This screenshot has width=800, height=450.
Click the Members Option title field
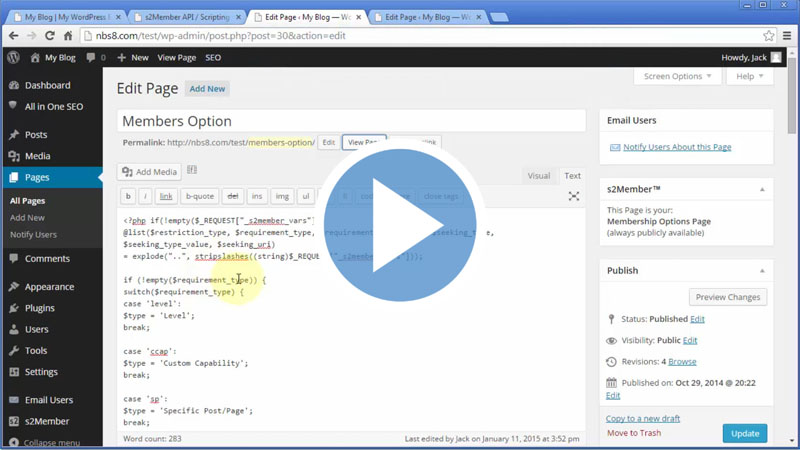click(350, 121)
